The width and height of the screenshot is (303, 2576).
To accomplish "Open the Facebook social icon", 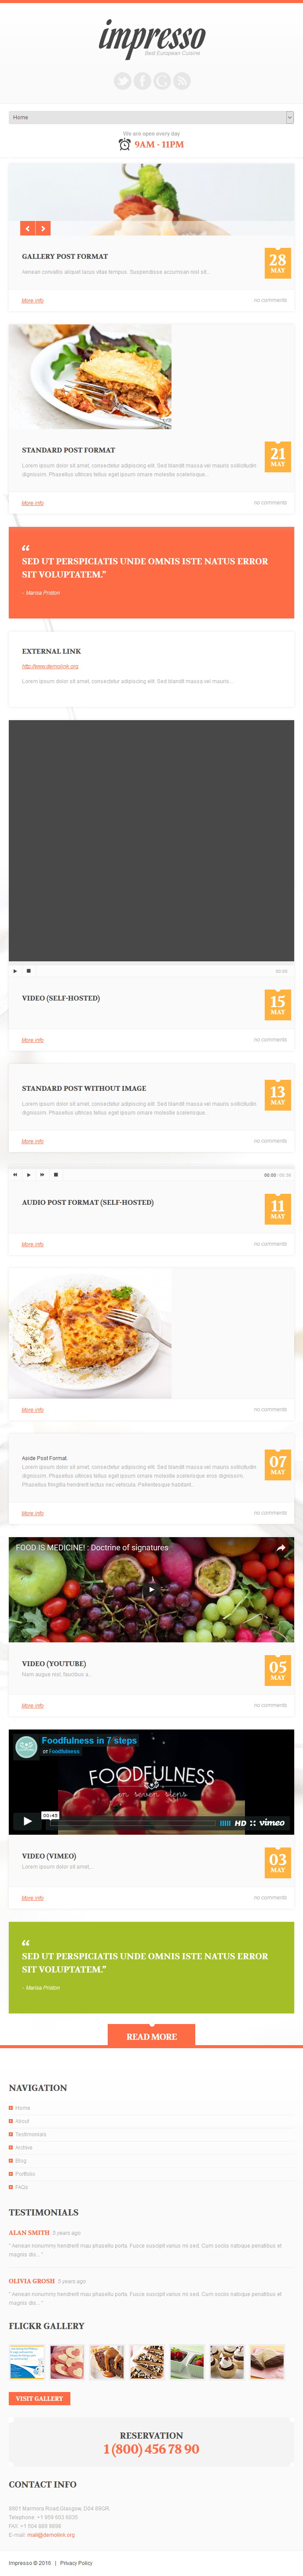I will pyautogui.click(x=142, y=81).
